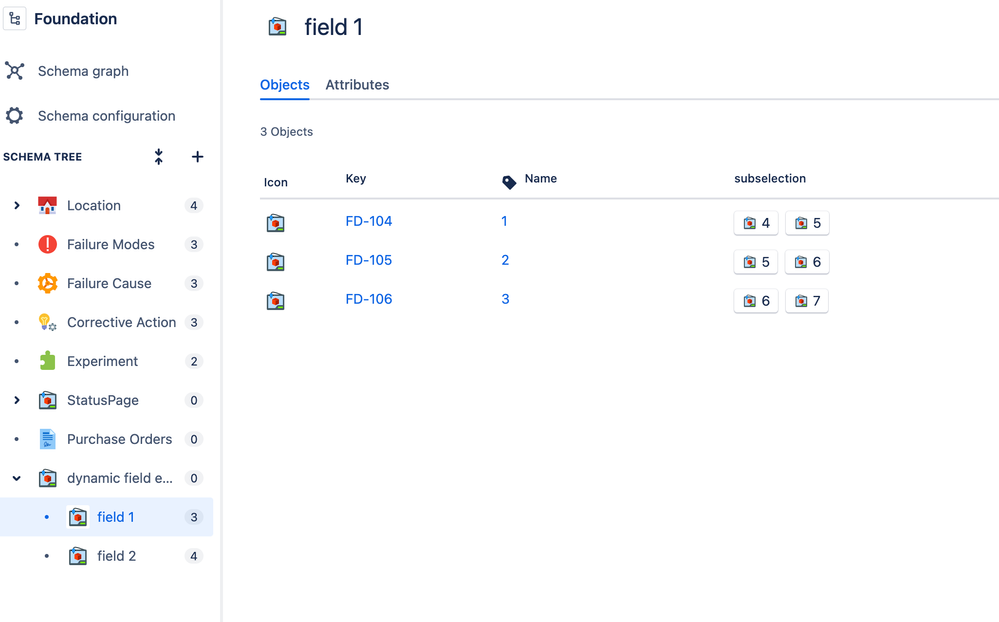Expand the Location tree node
This screenshot has height=622, width=999.
[x=17, y=206]
